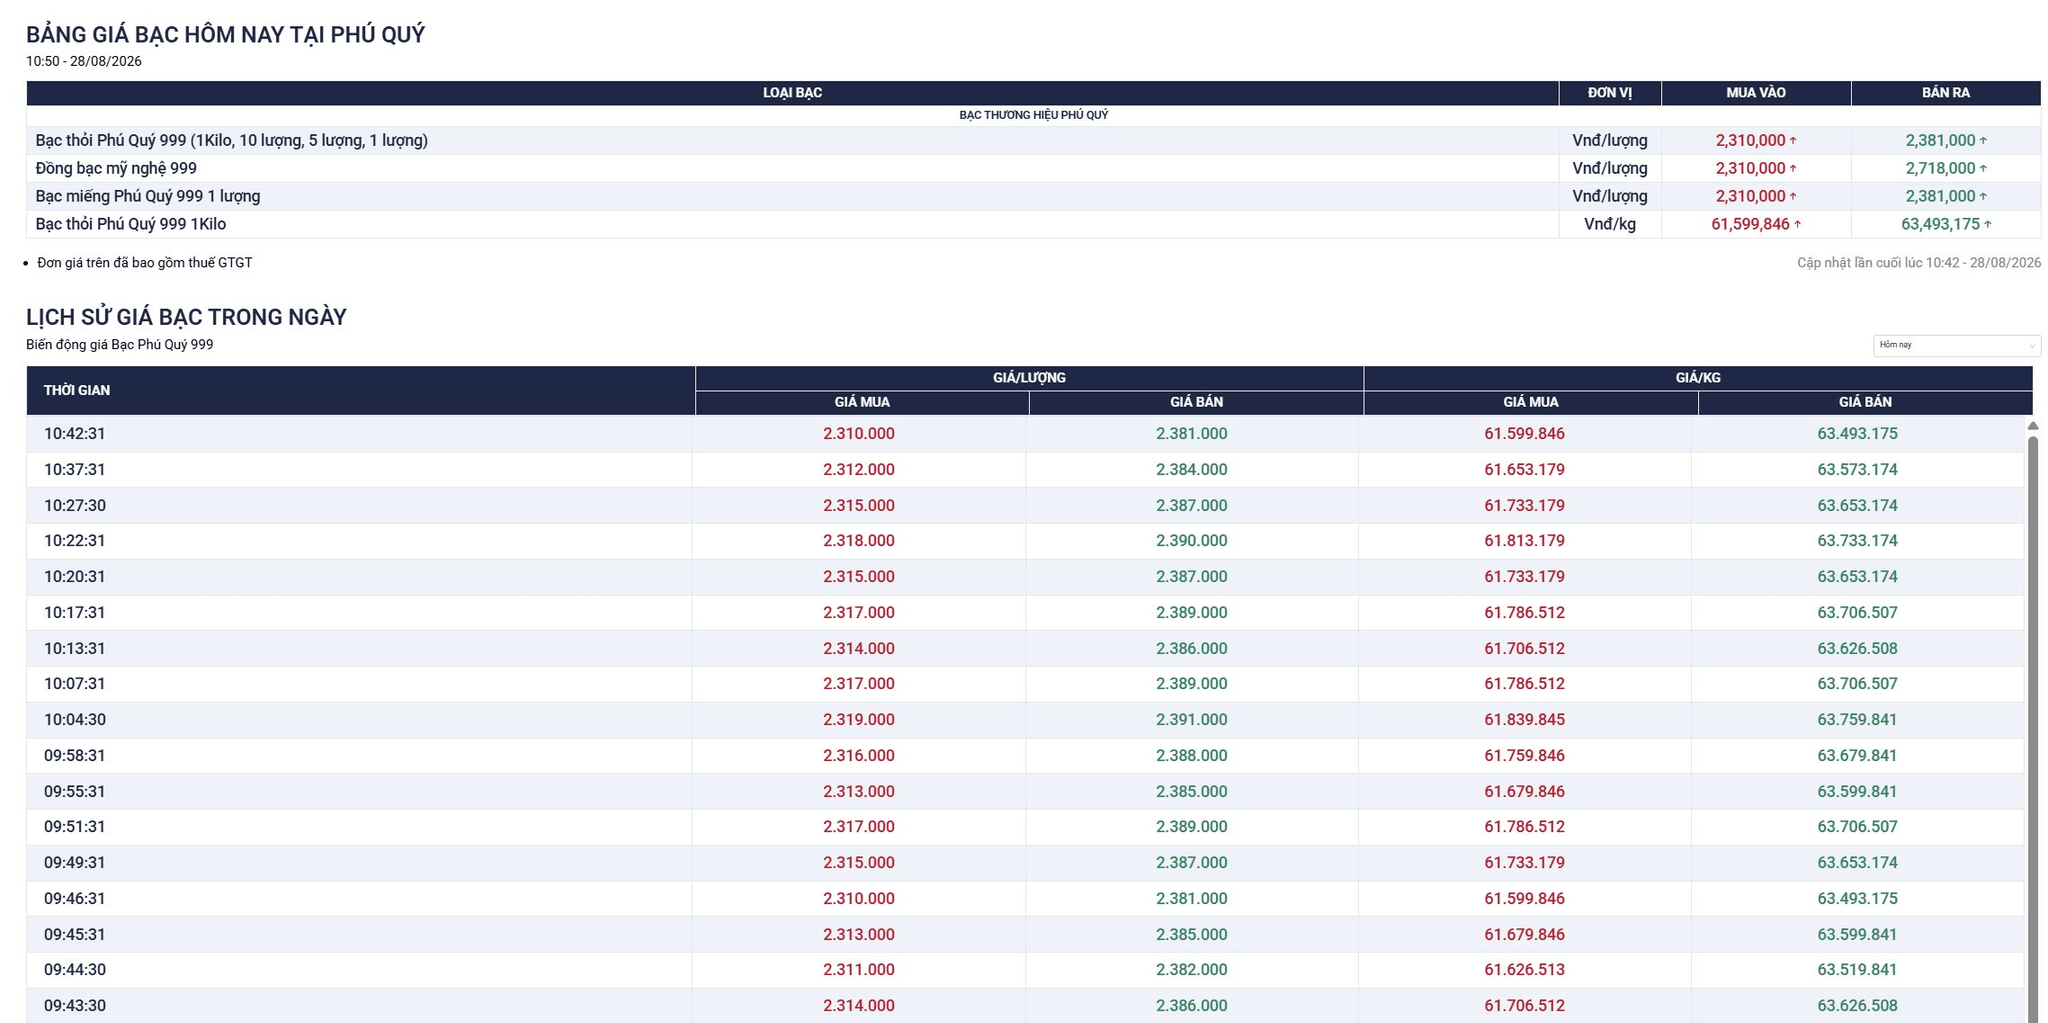Click the buy price "2.319.000" in the history table

[859, 720]
